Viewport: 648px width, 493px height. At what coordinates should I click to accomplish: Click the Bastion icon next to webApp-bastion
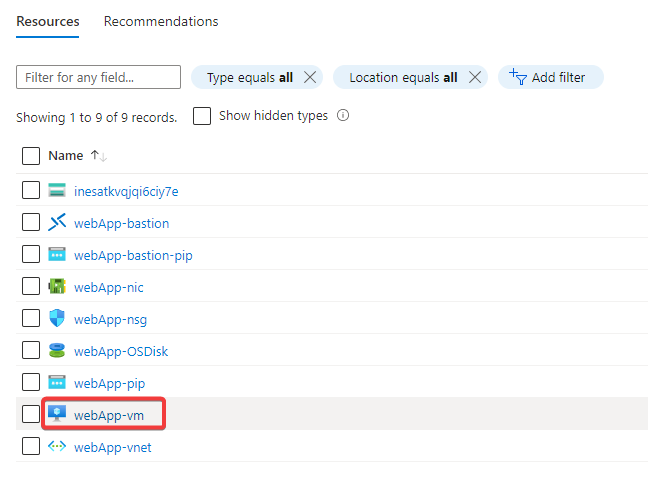[57, 223]
